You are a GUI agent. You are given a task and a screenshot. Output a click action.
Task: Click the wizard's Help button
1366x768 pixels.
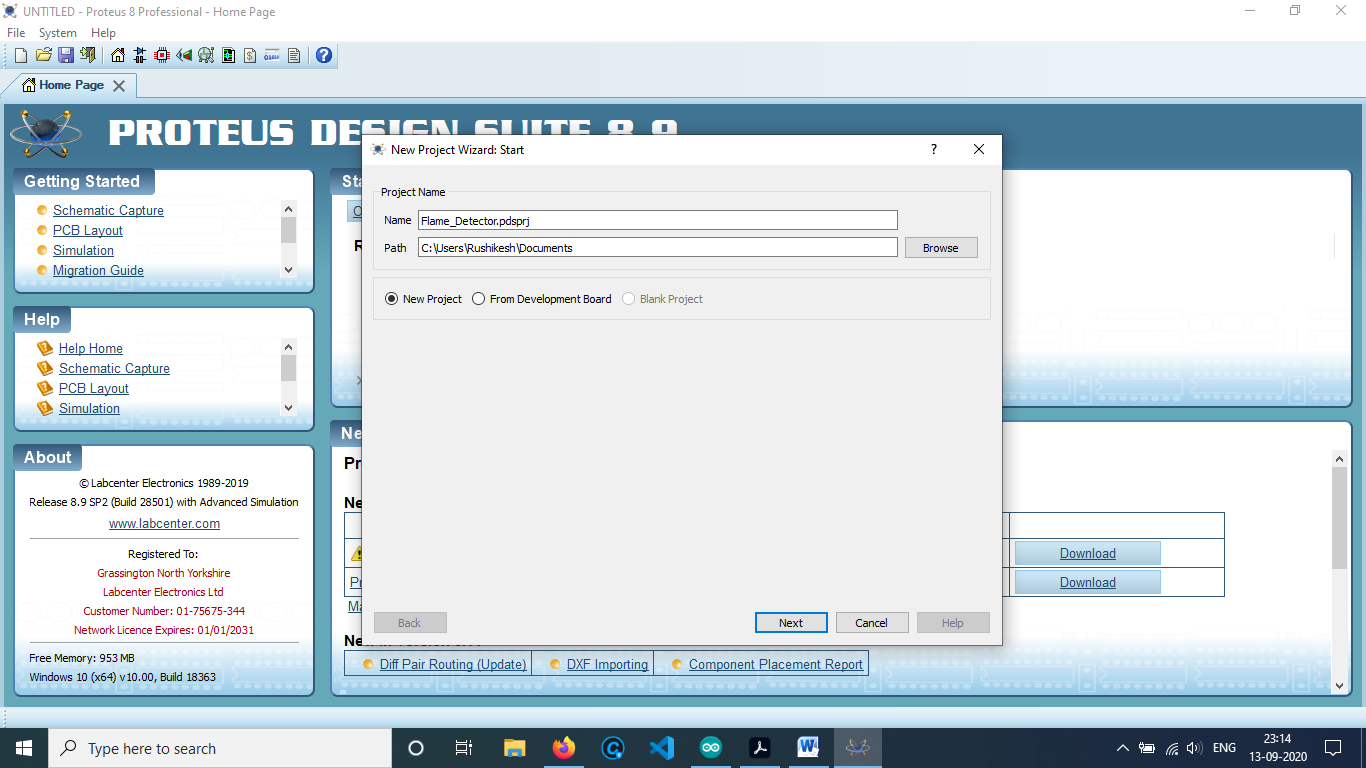[953, 623]
